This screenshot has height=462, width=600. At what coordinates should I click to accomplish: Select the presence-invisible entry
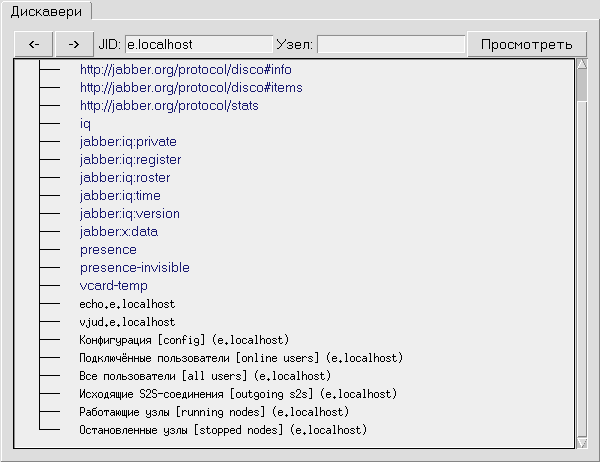click(135, 268)
